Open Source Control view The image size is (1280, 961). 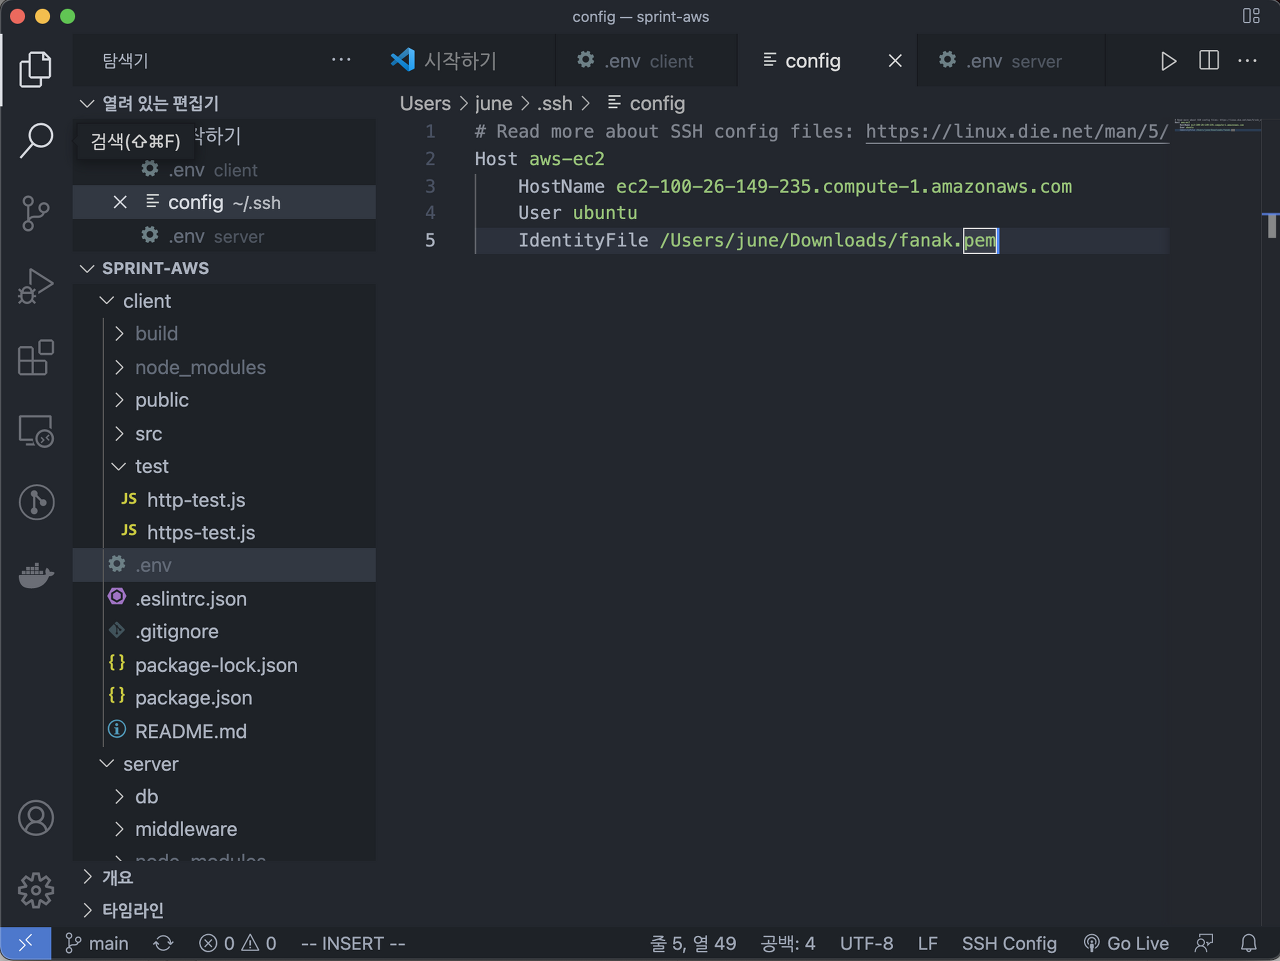[36, 213]
